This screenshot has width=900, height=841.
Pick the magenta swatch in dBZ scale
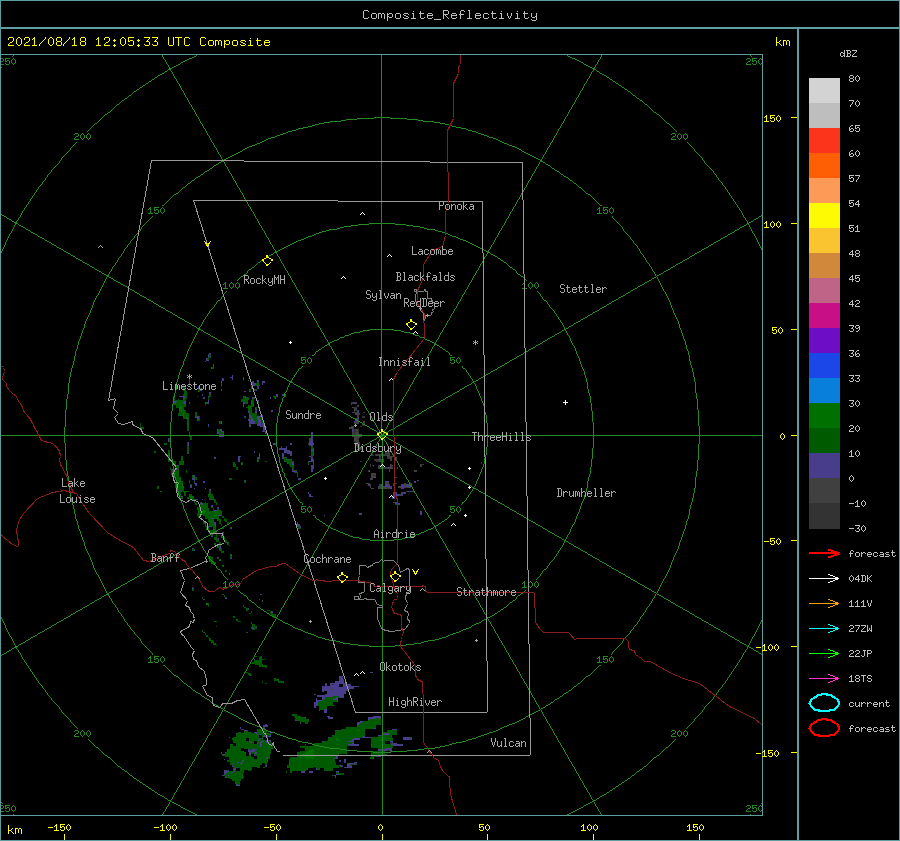(824, 315)
